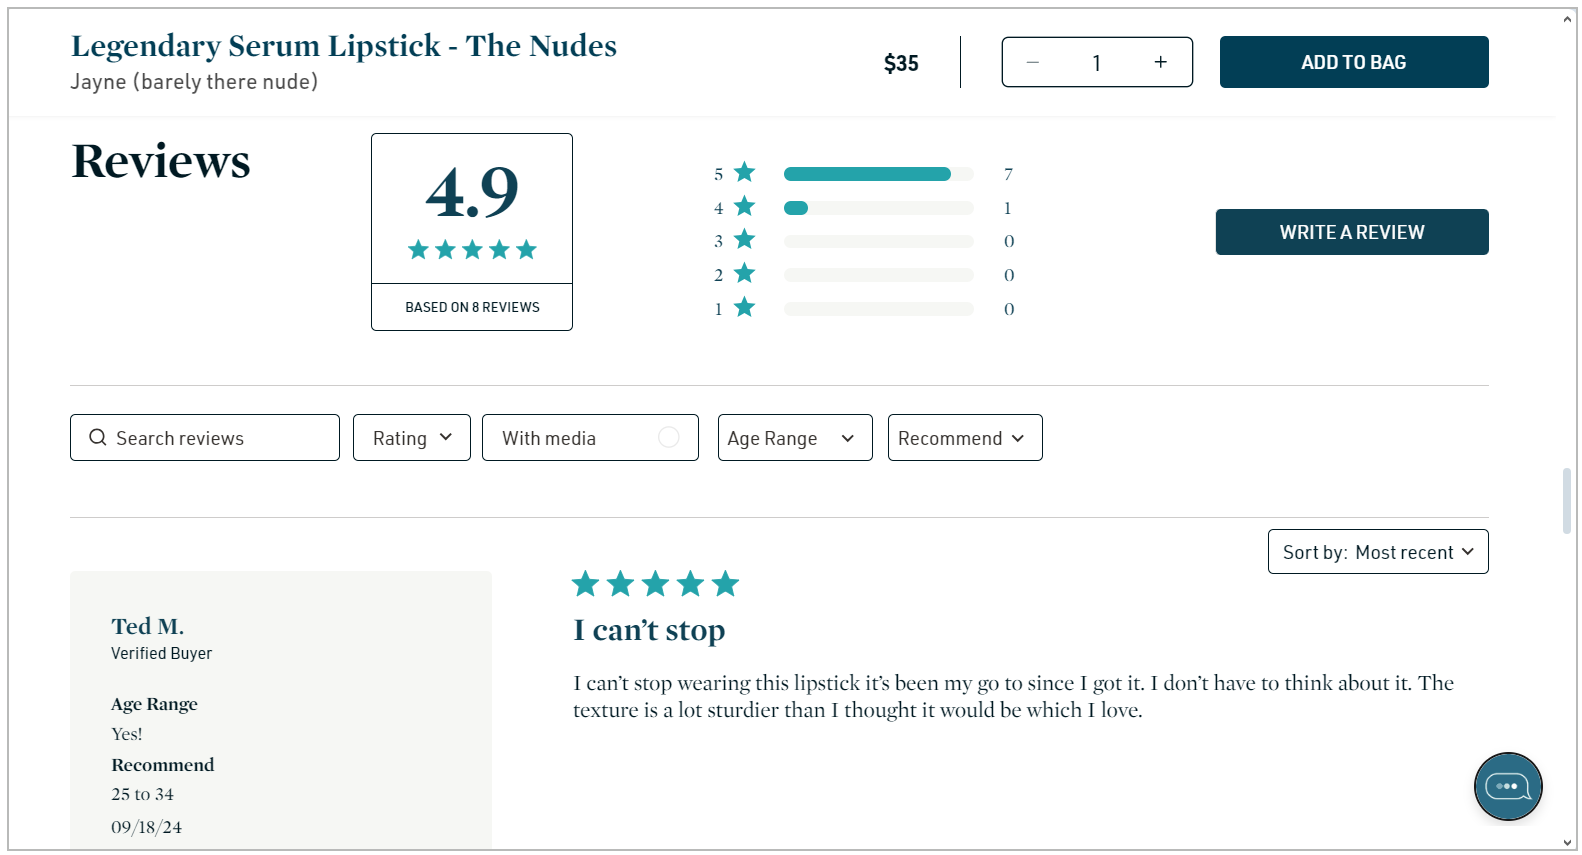The image size is (1582, 855).
Task: Open the Age Range filter dropdown
Action: point(794,437)
